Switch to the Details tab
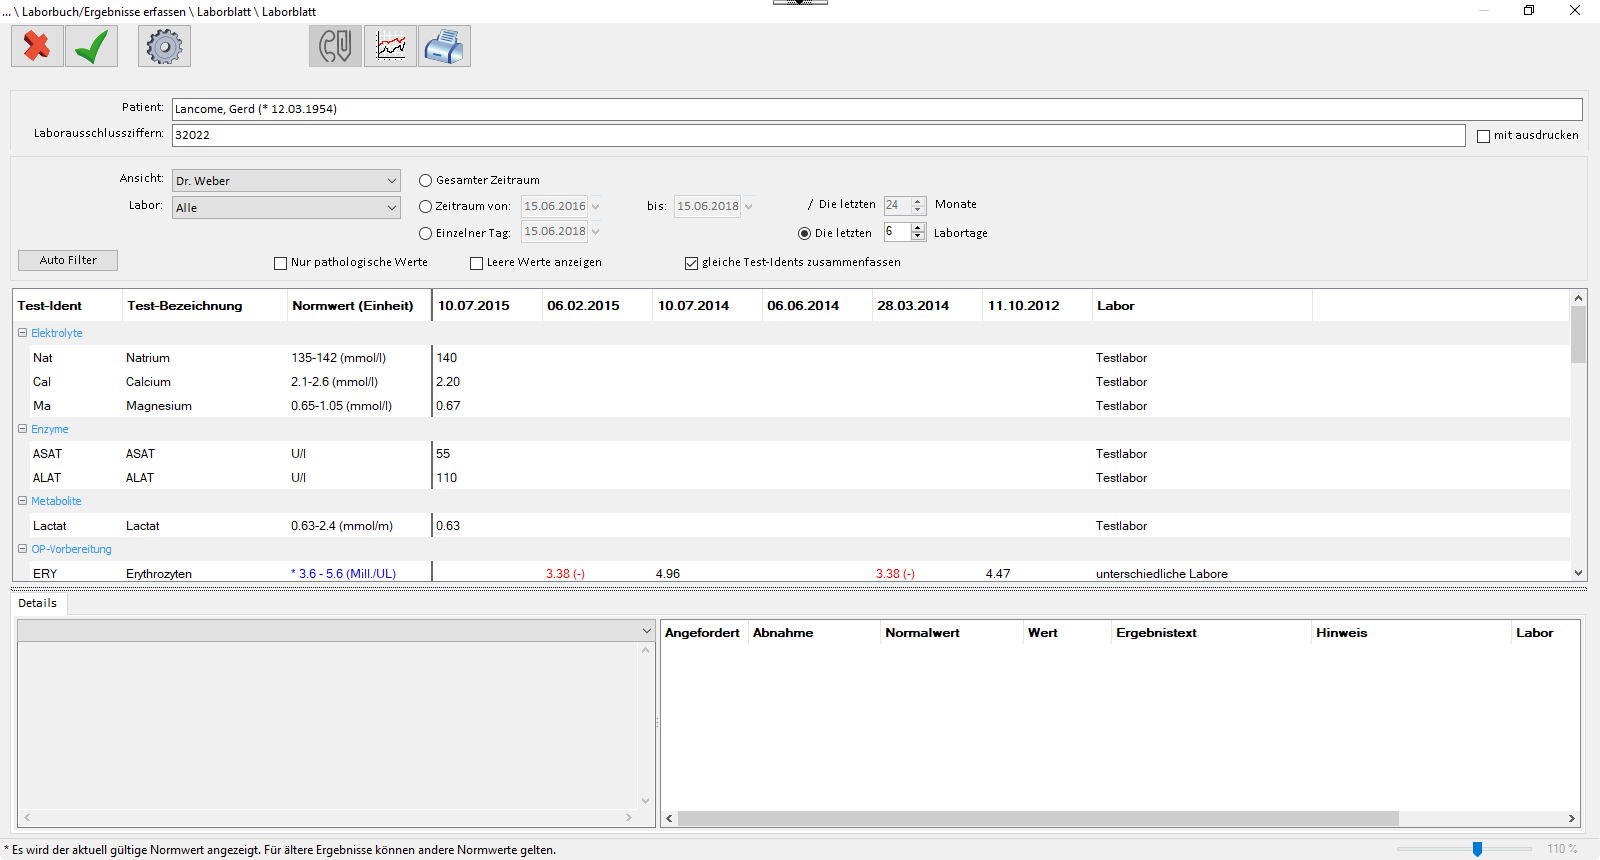Image resolution: width=1600 pixels, height=860 pixels. pos(38,603)
